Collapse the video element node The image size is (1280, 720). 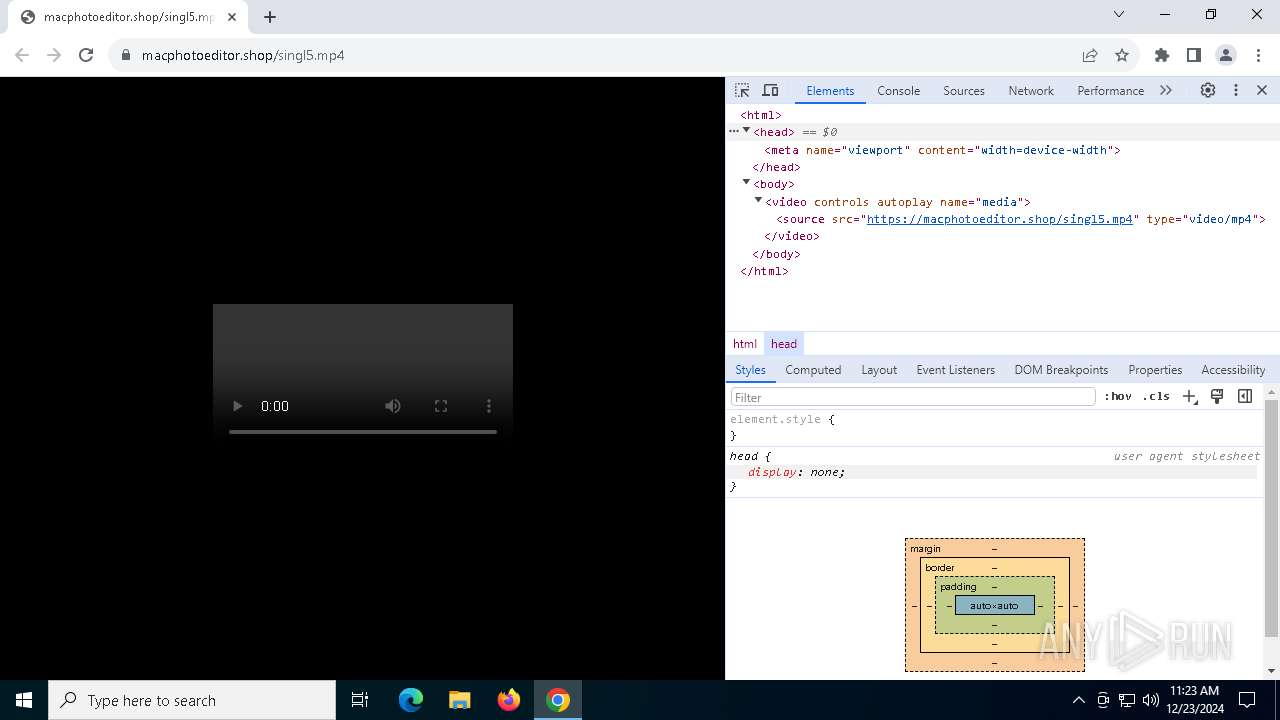pyautogui.click(x=758, y=200)
